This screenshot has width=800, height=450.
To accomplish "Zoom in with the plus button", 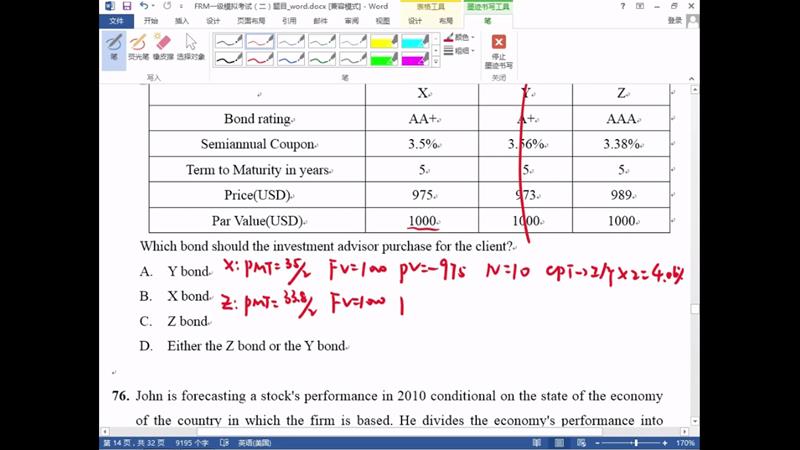I will pos(665,443).
